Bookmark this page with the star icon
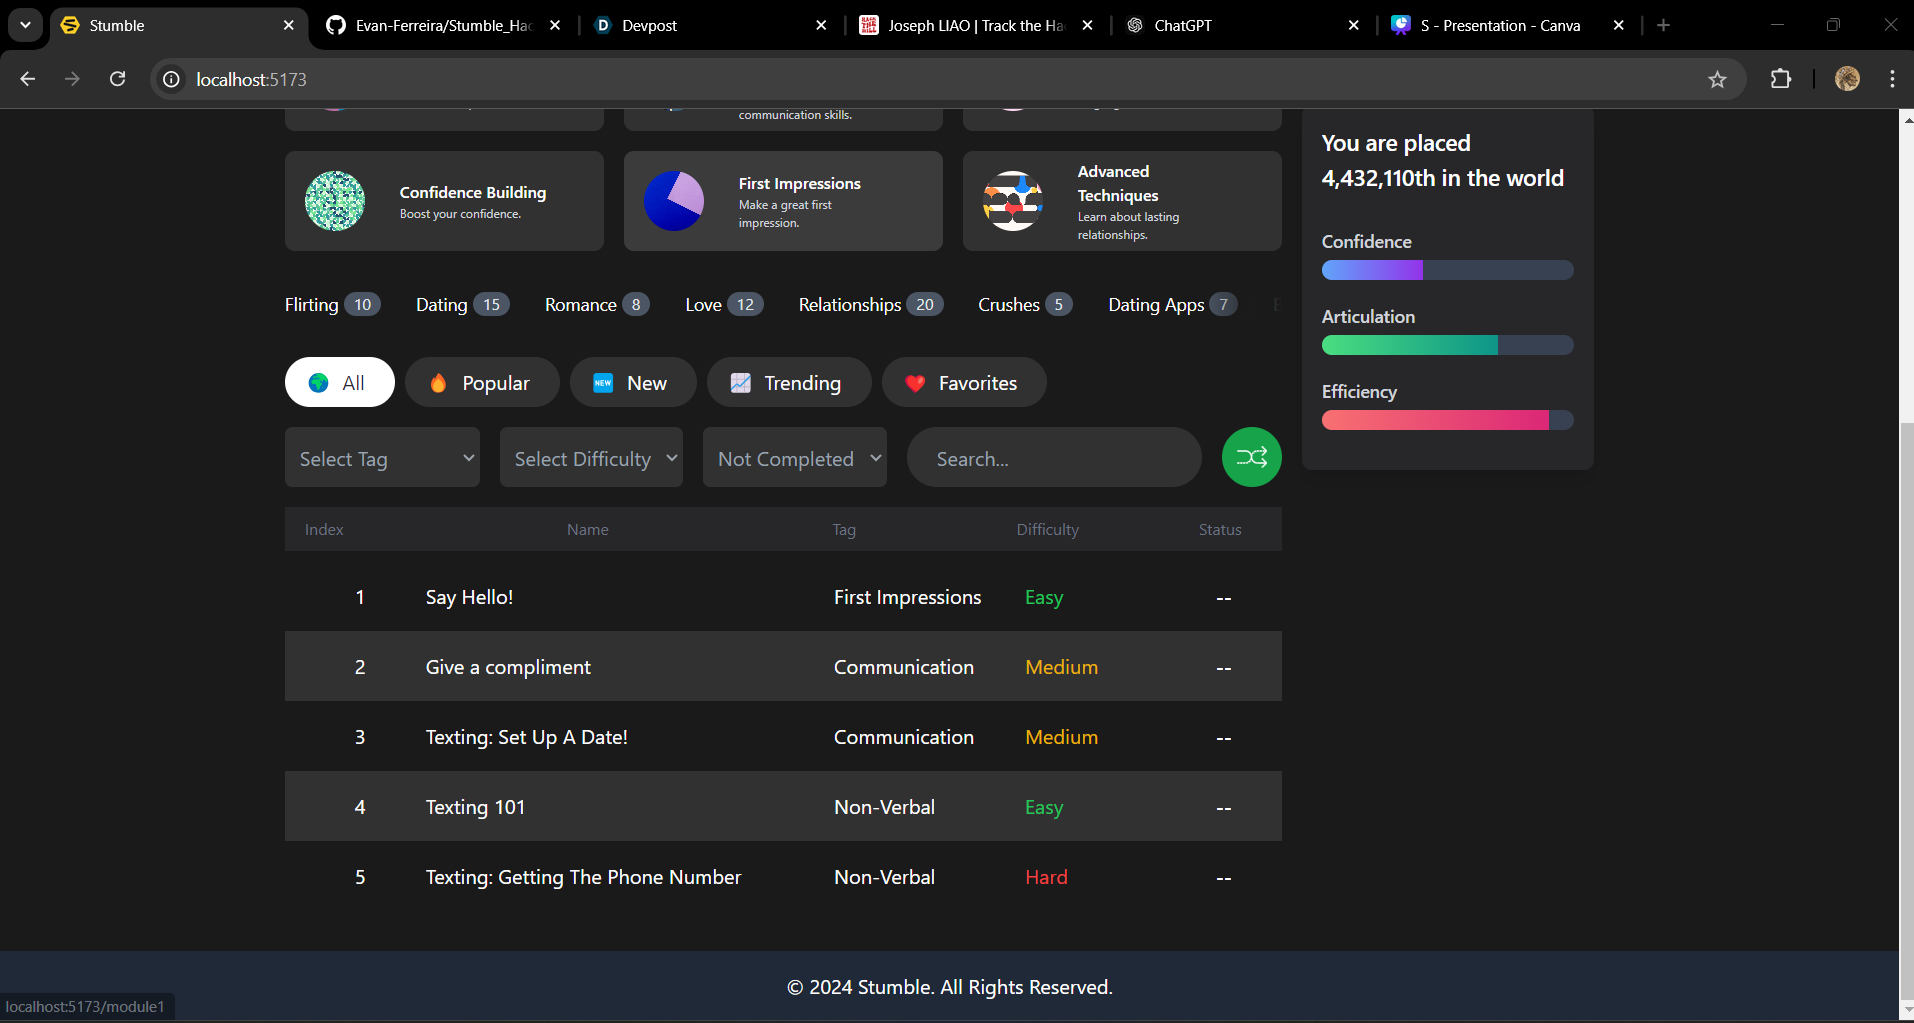1914x1023 pixels. click(1717, 79)
